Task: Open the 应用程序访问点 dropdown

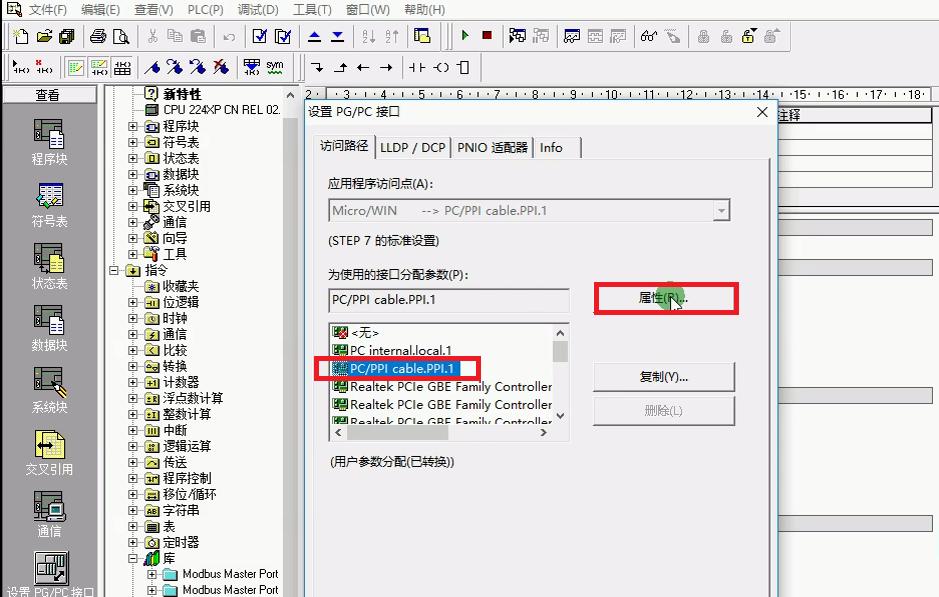Action: tap(722, 210)
